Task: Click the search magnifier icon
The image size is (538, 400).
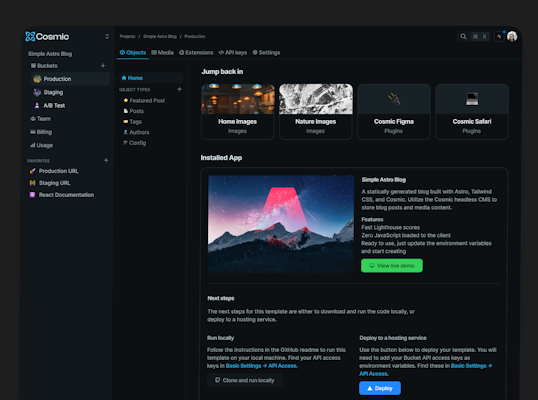Action: 463,36
